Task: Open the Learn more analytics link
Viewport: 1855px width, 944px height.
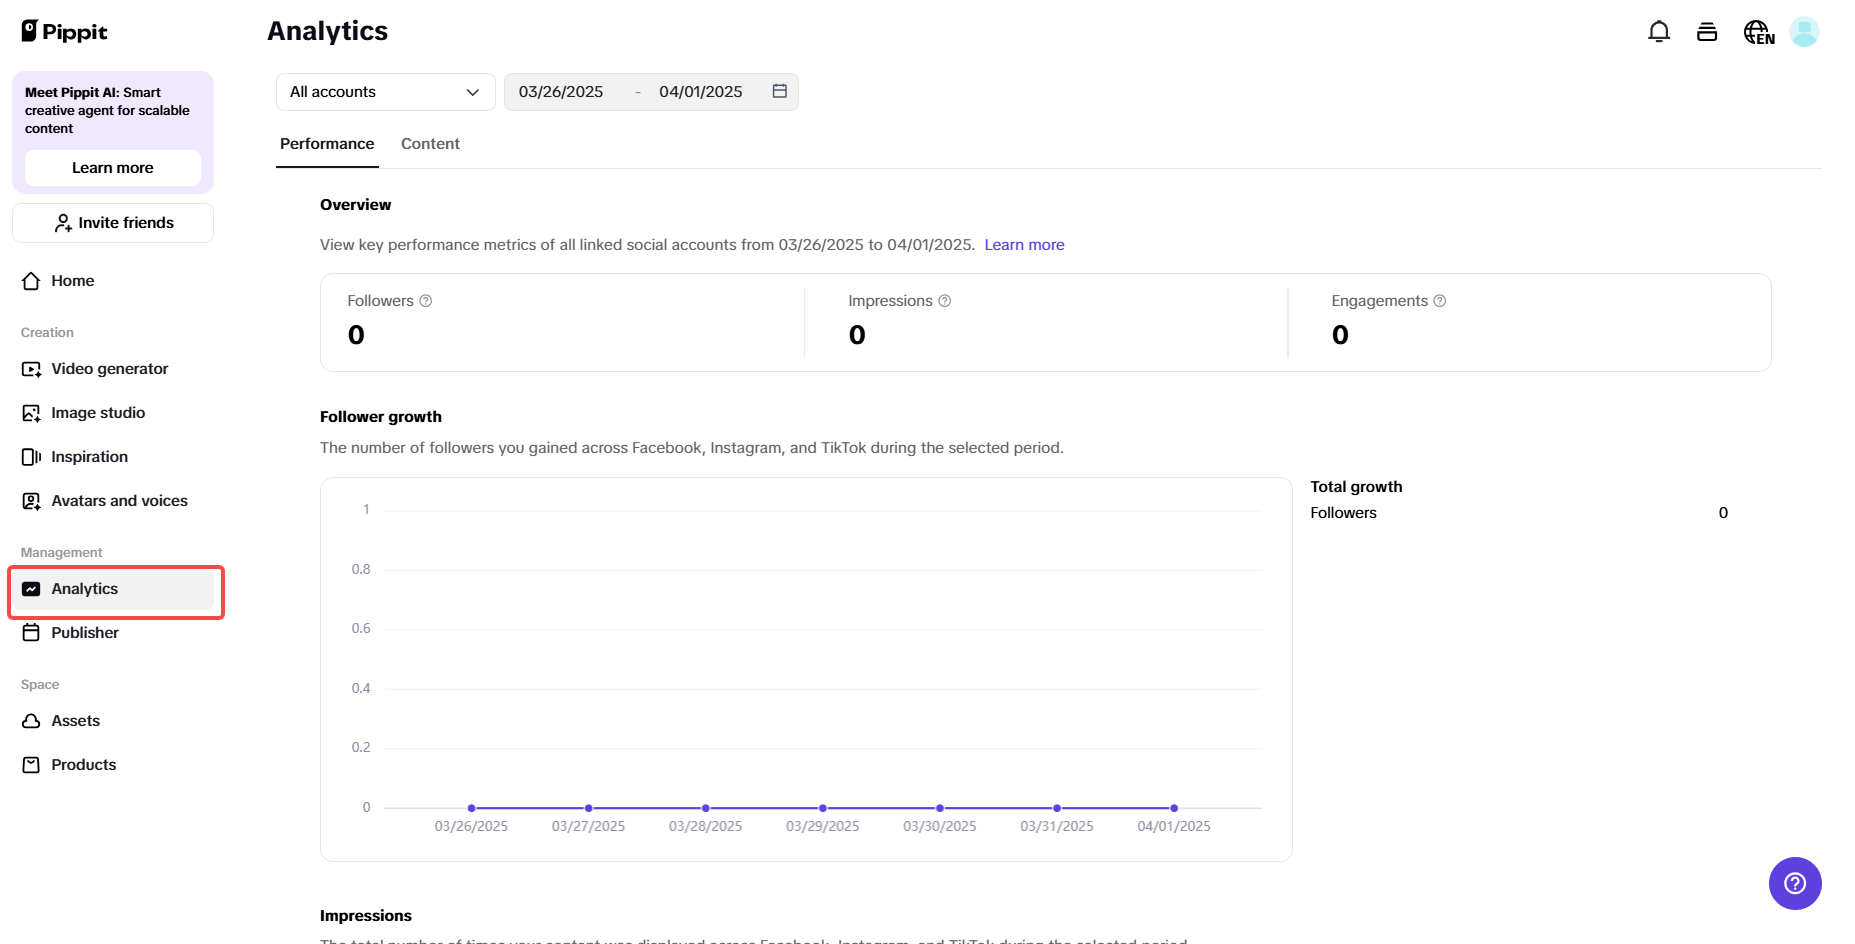Action: [1024, 244]
